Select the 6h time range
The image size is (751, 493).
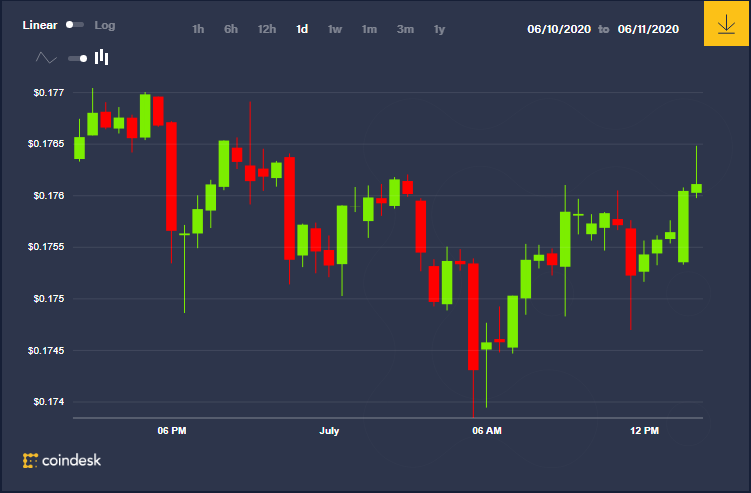coord(231,29)
